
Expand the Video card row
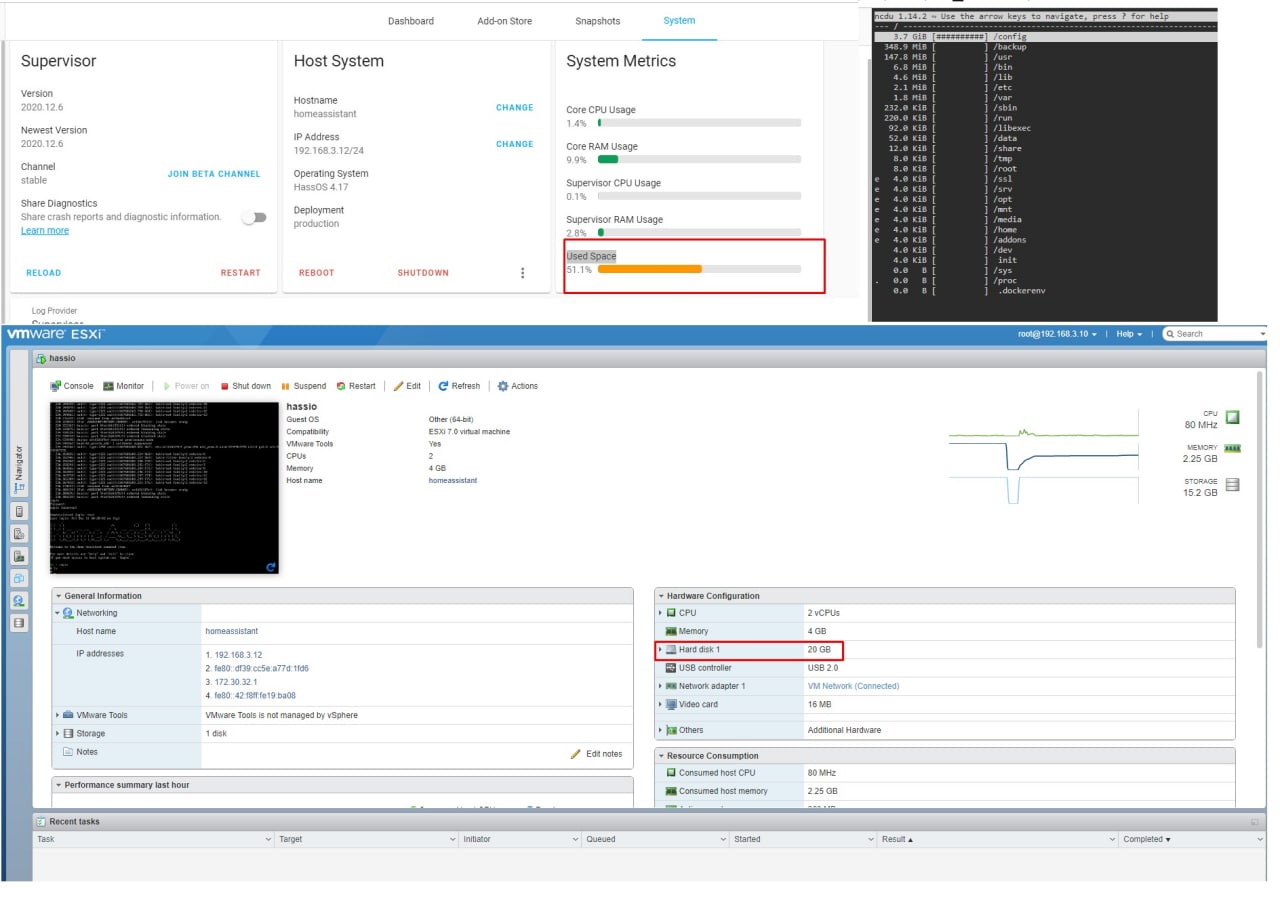[660, 705]
